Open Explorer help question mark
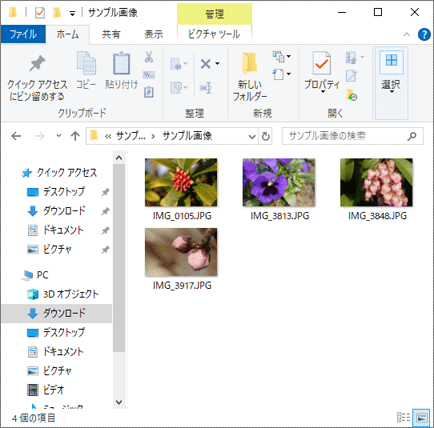 [x=424, y=34]
